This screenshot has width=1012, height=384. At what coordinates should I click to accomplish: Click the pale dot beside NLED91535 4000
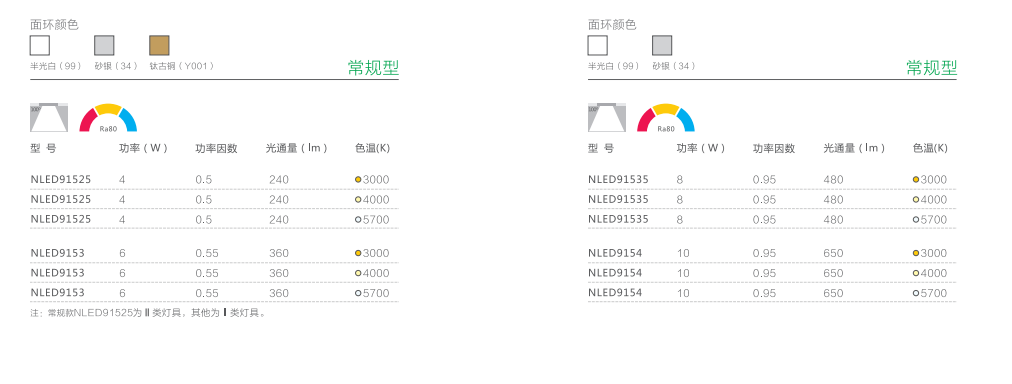[916, 199]
